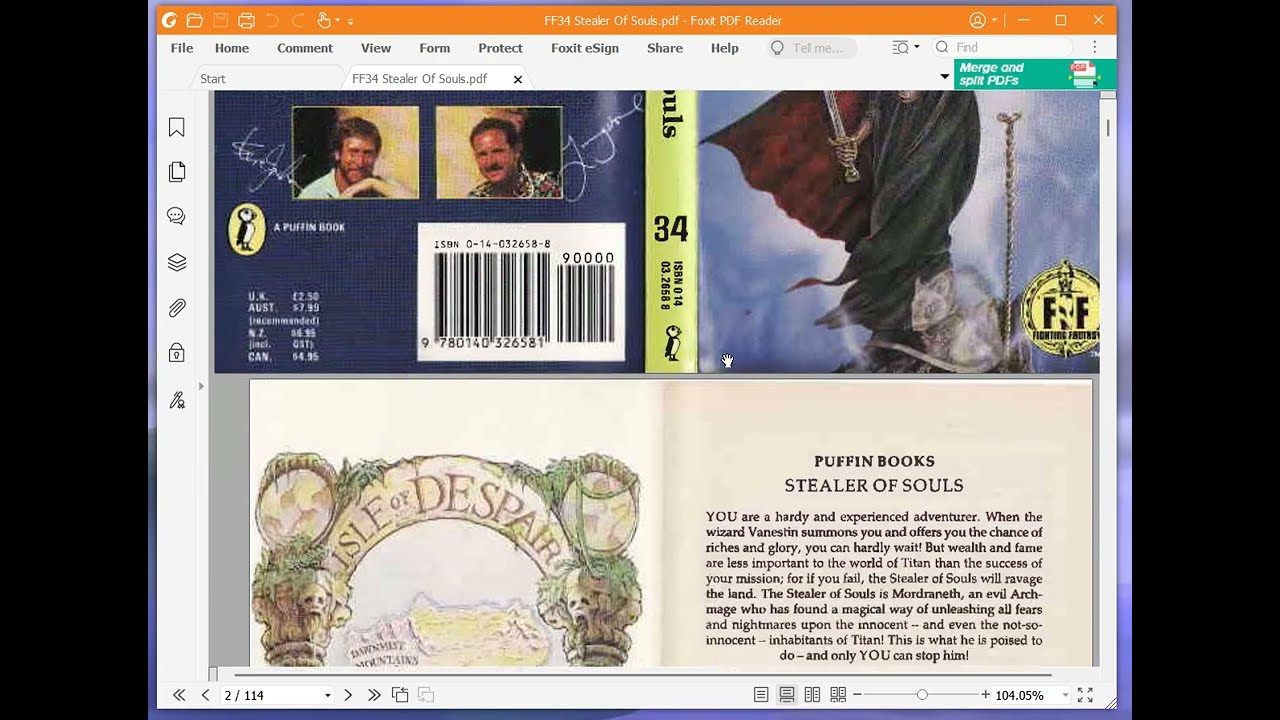Click the Undo arrow in the quick toolbar
1280x720 pixels.
(272, 20)
